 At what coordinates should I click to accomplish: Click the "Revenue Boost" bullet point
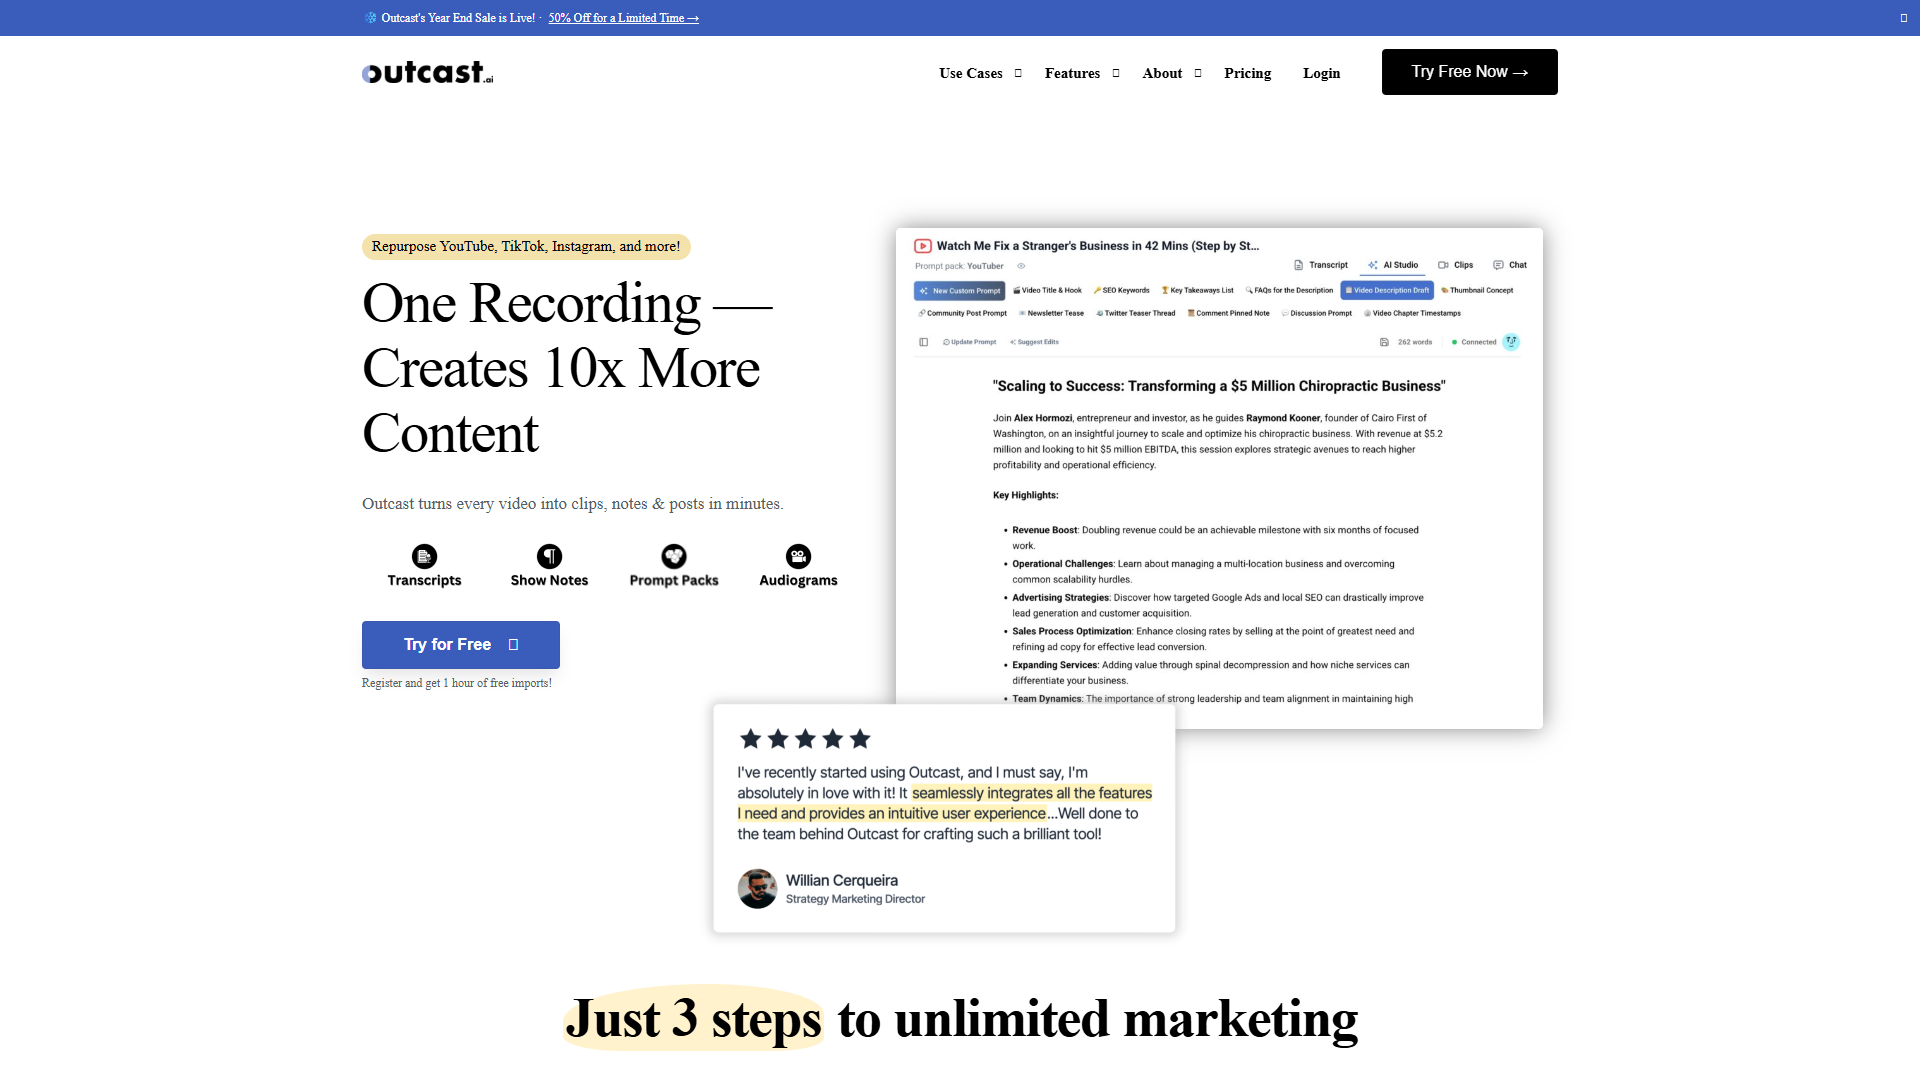[x=1215, y=538]
